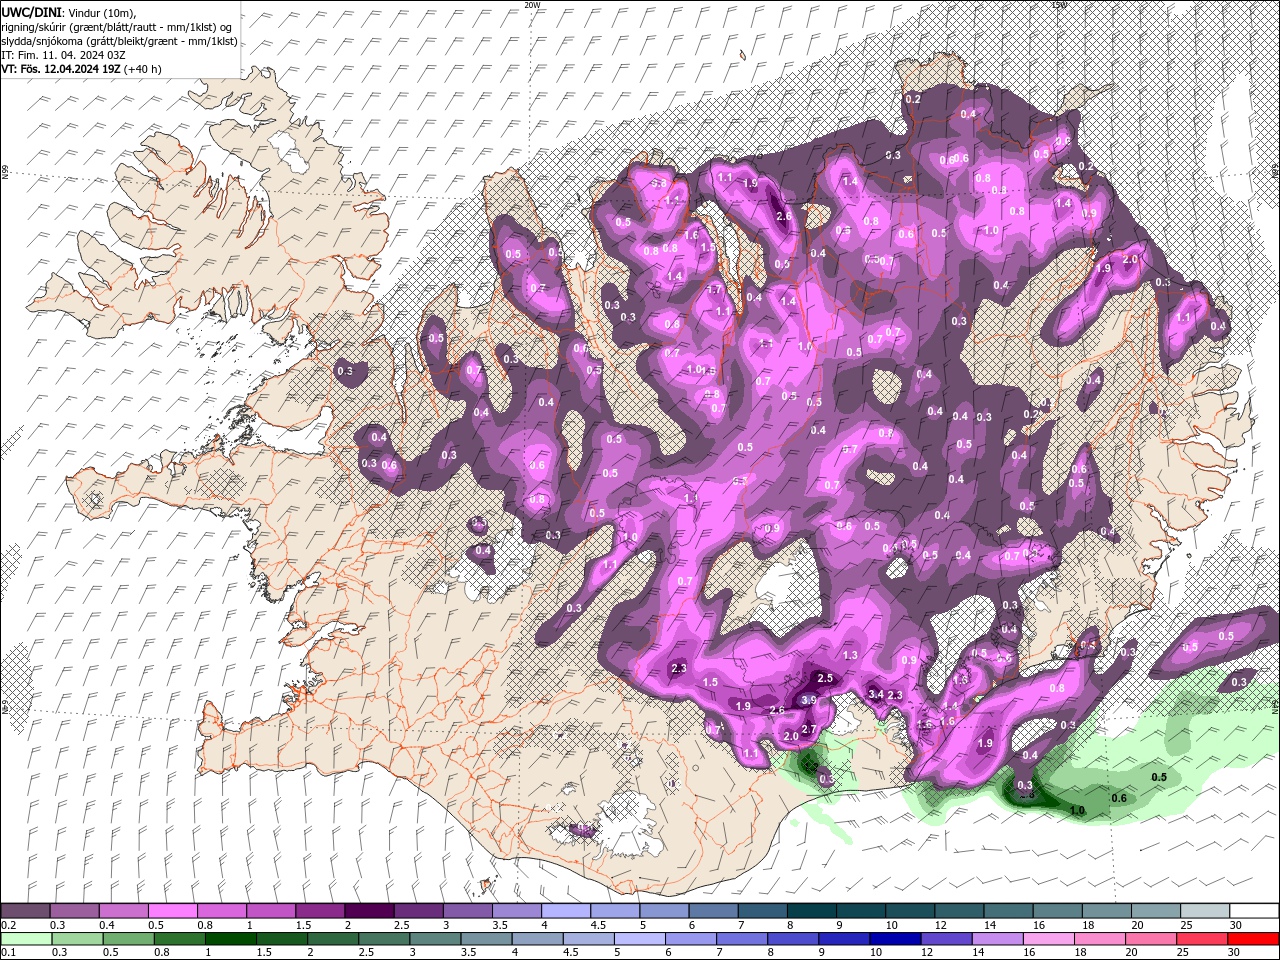Click the VT: Fös. 12.04.2024 19Z line
1280x960 pixels.
81,69
